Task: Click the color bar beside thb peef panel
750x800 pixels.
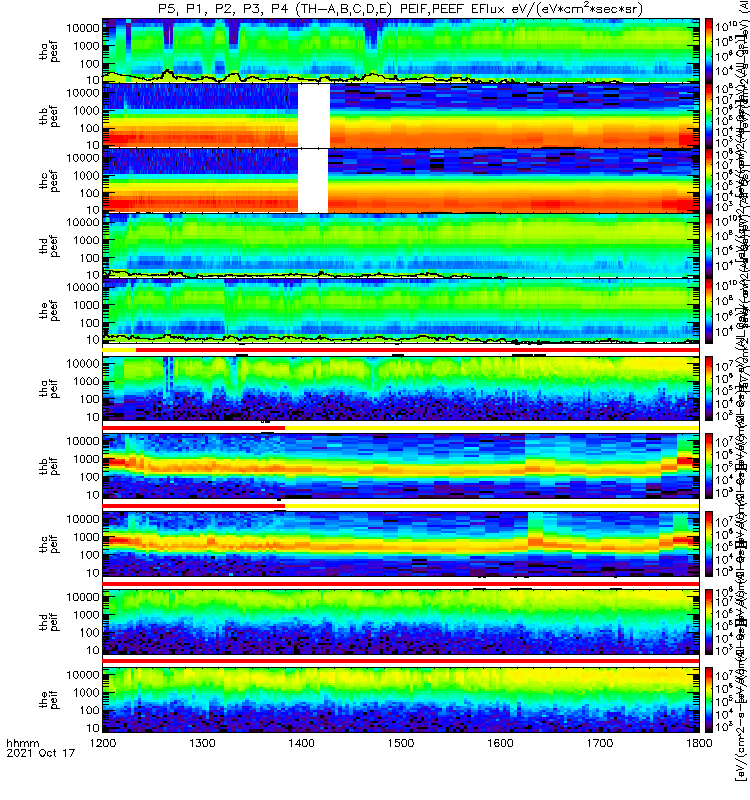Action: (x=709, y=115)
